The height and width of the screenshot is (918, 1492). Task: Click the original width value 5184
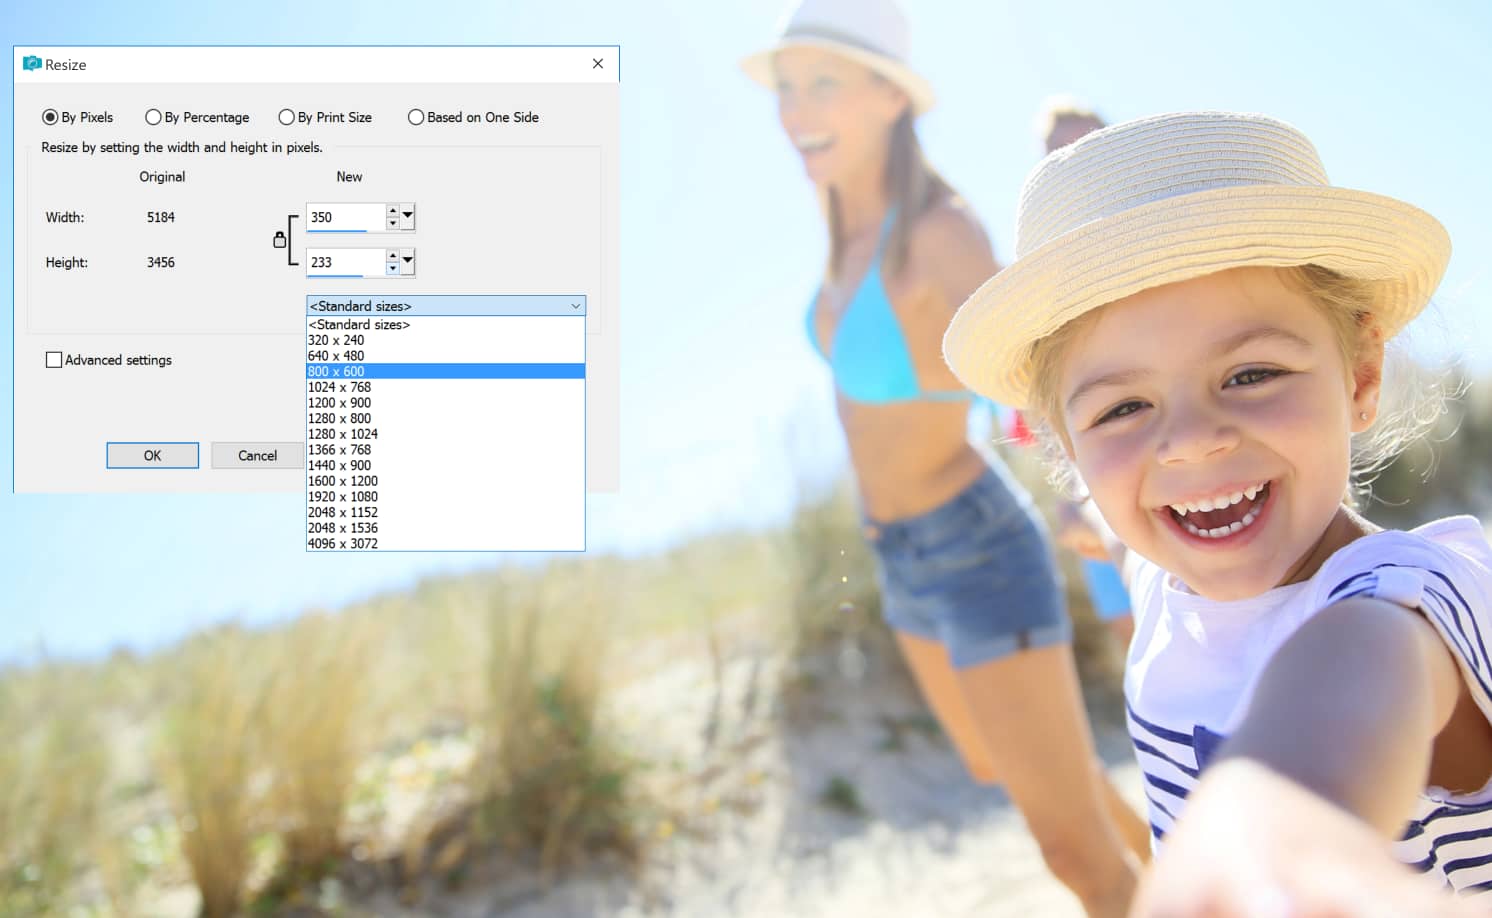(160, 217)
